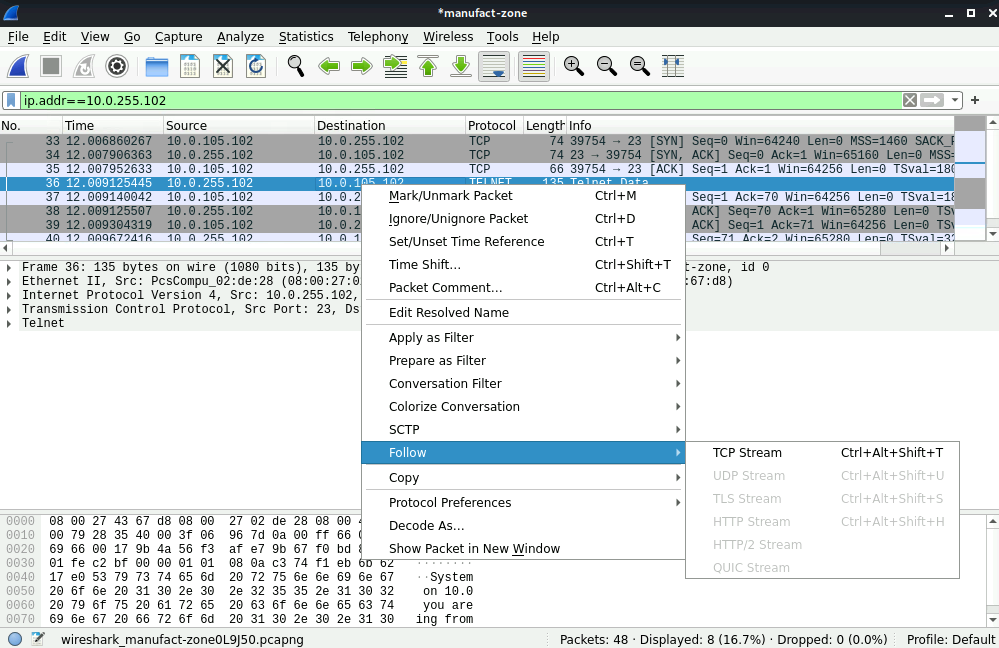999x648 pixels.
Task: Open expert information from status bar icon
Action: coord(15,639)
